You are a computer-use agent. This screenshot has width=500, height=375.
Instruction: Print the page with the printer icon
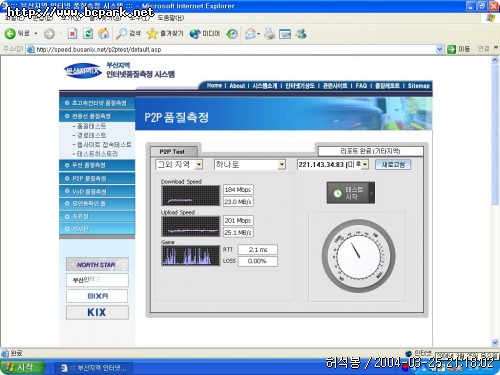[x=269, y=34]
